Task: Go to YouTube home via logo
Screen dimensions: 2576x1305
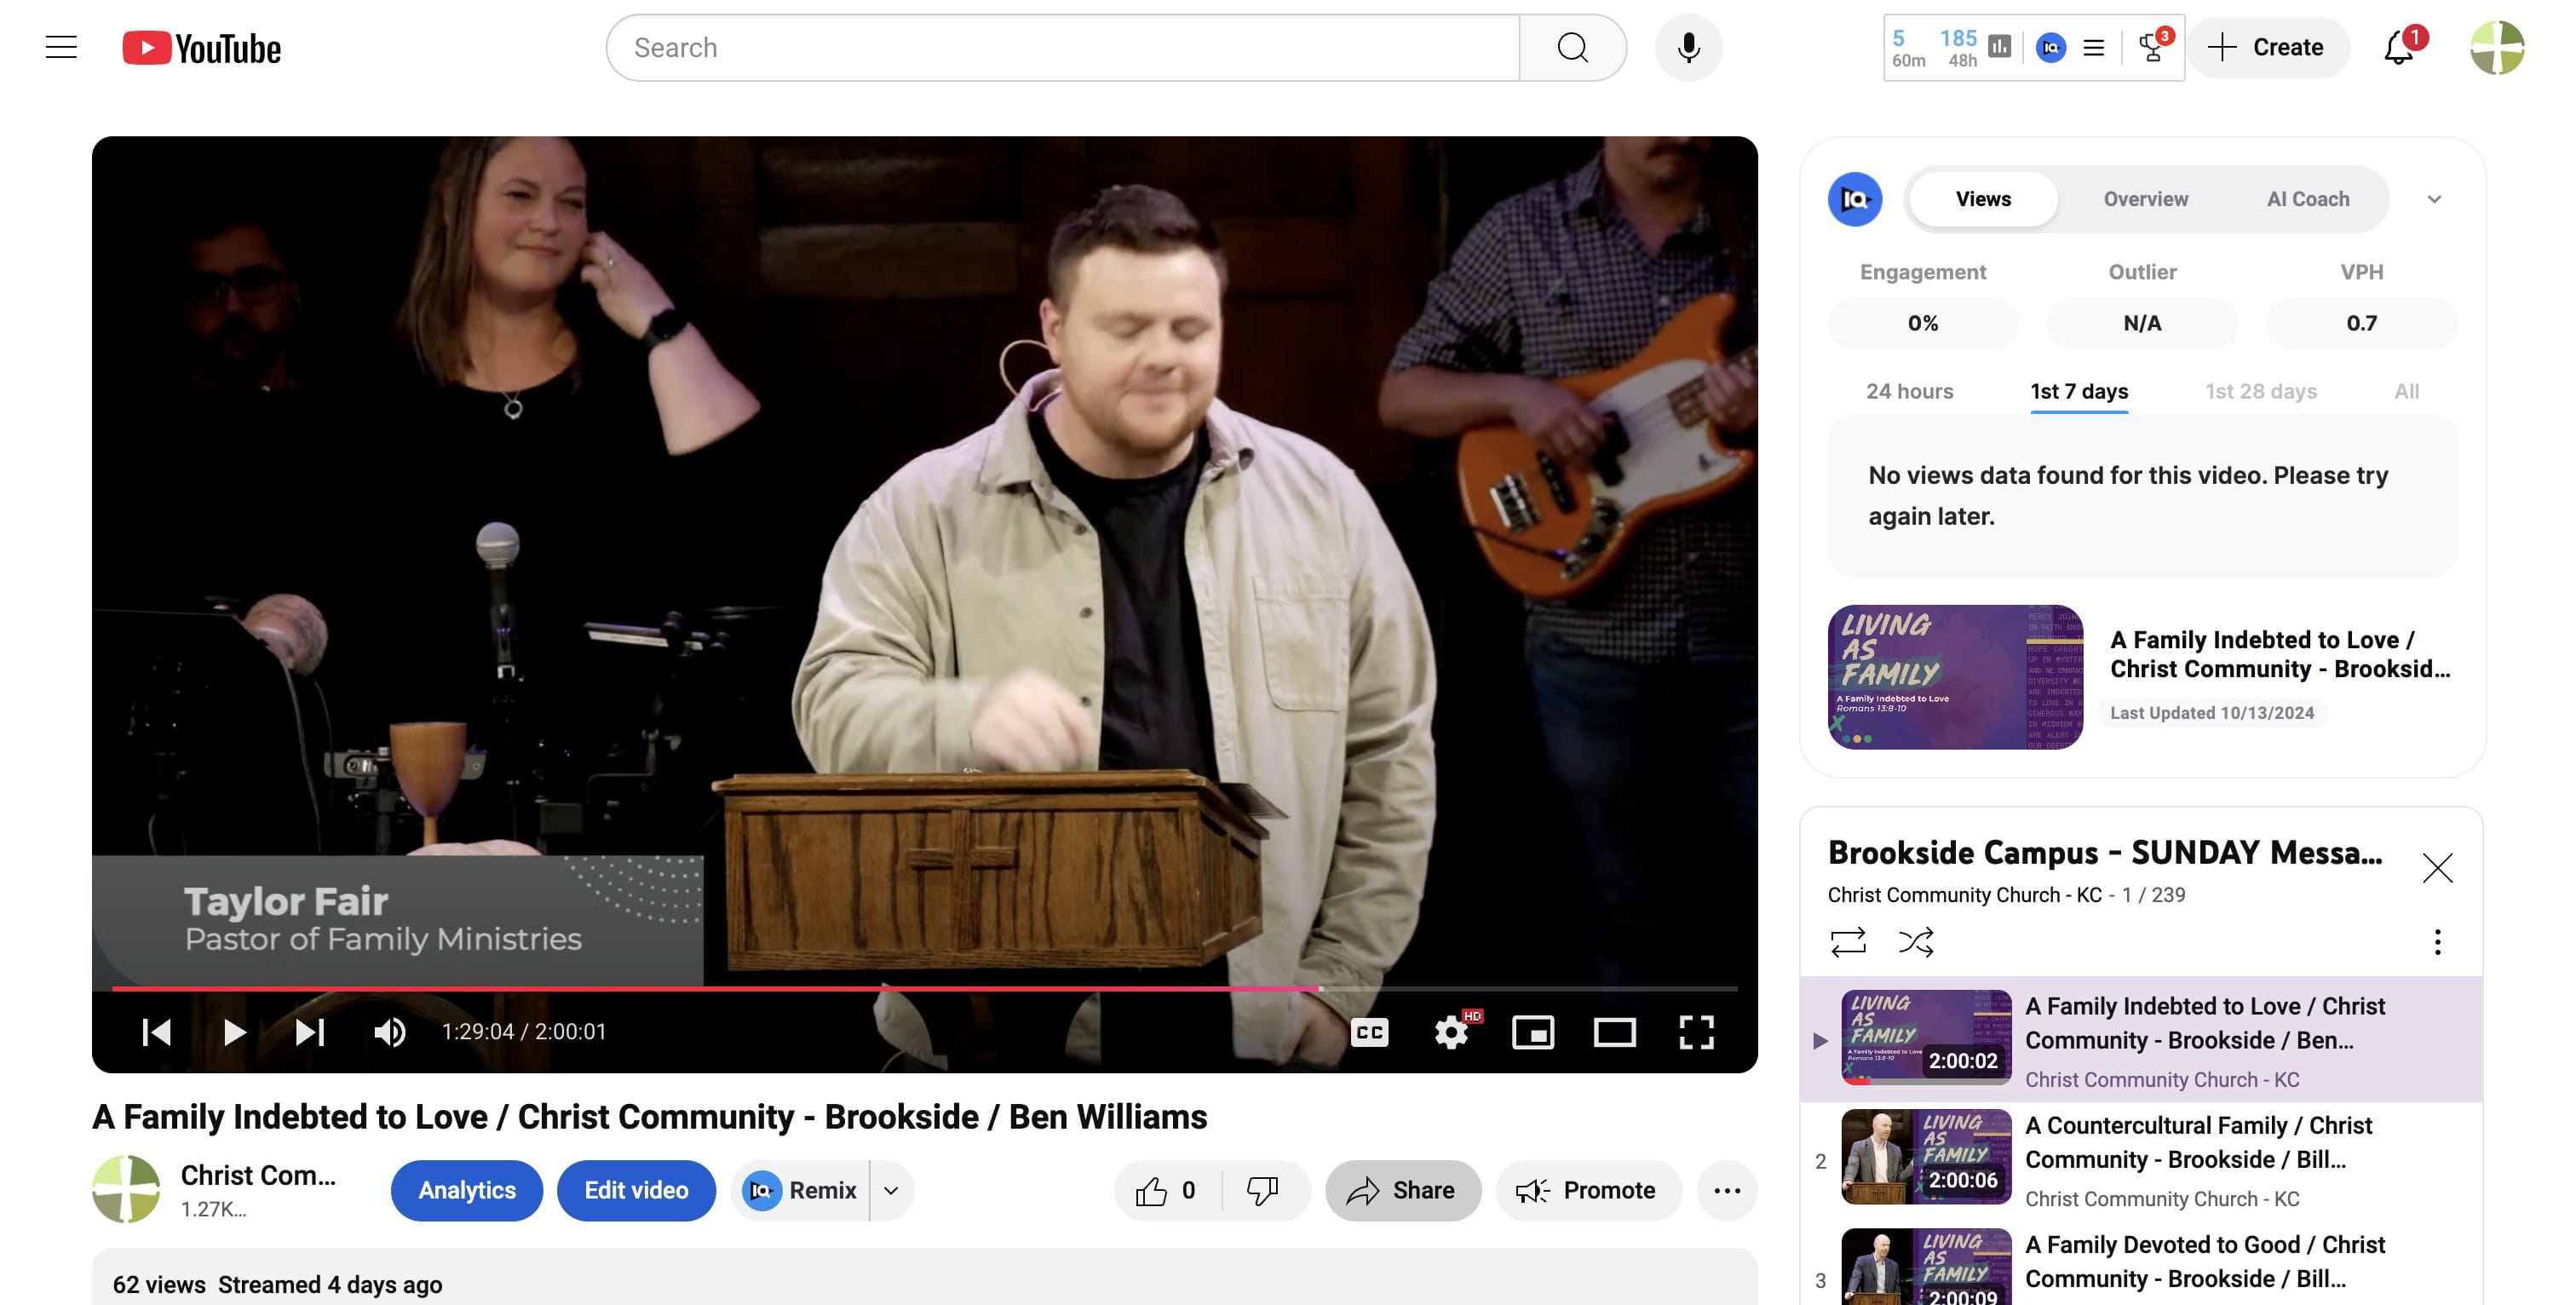Action: point(201,48)
